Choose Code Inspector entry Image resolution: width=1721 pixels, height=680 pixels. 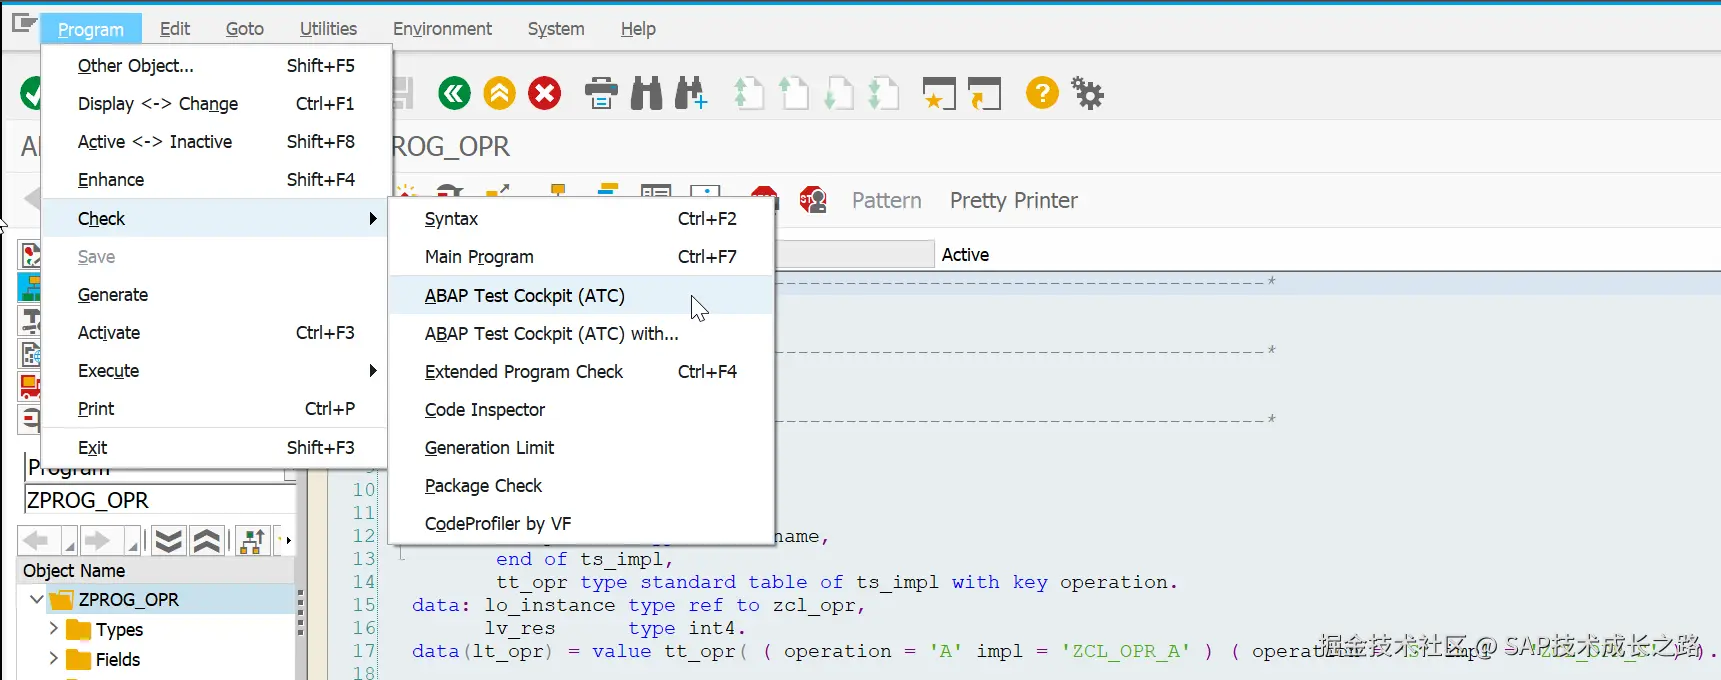pyautogui.click(x=581, y=410)
